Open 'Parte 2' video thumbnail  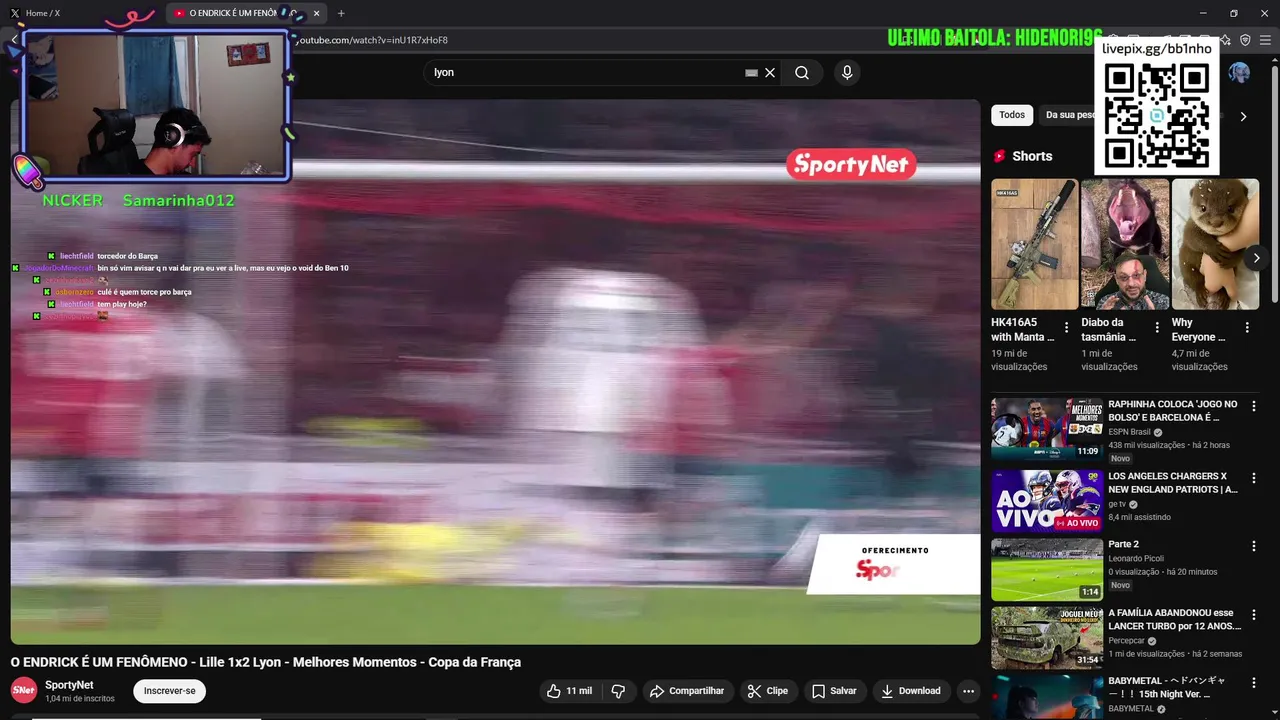1047,569
